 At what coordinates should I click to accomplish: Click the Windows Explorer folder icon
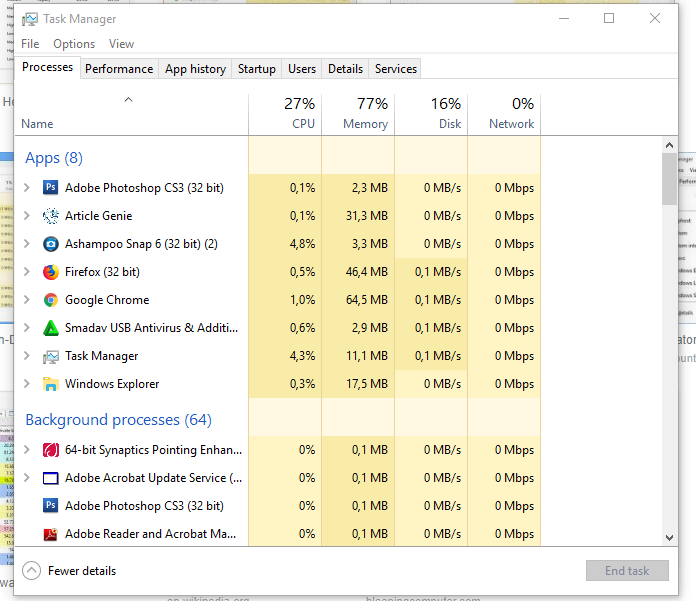click(x=51, y=384)
